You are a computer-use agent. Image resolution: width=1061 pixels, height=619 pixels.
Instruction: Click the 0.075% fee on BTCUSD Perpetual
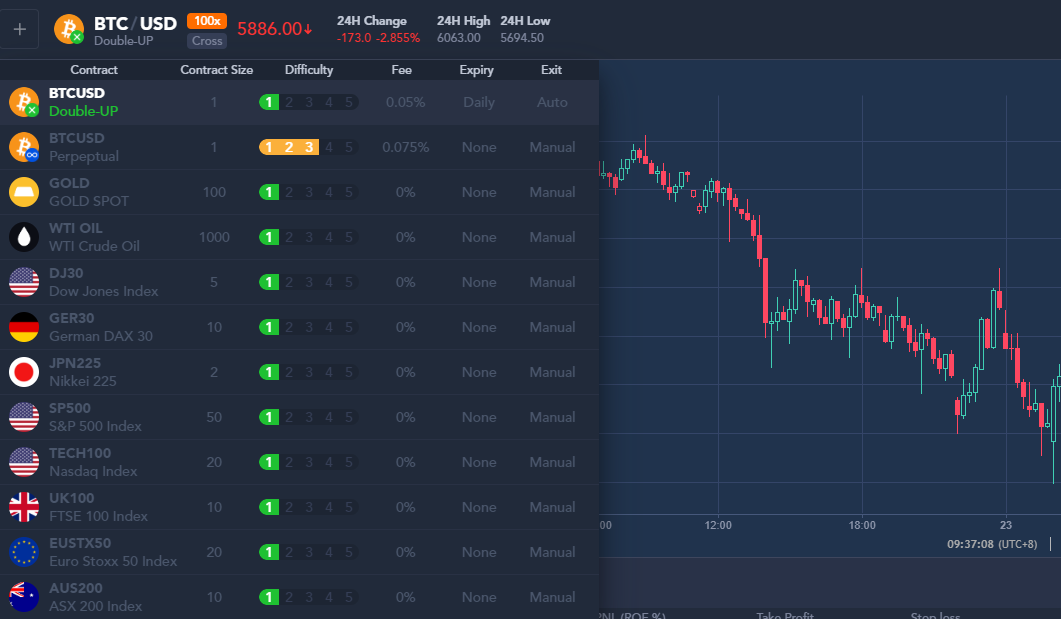[405, 147]
